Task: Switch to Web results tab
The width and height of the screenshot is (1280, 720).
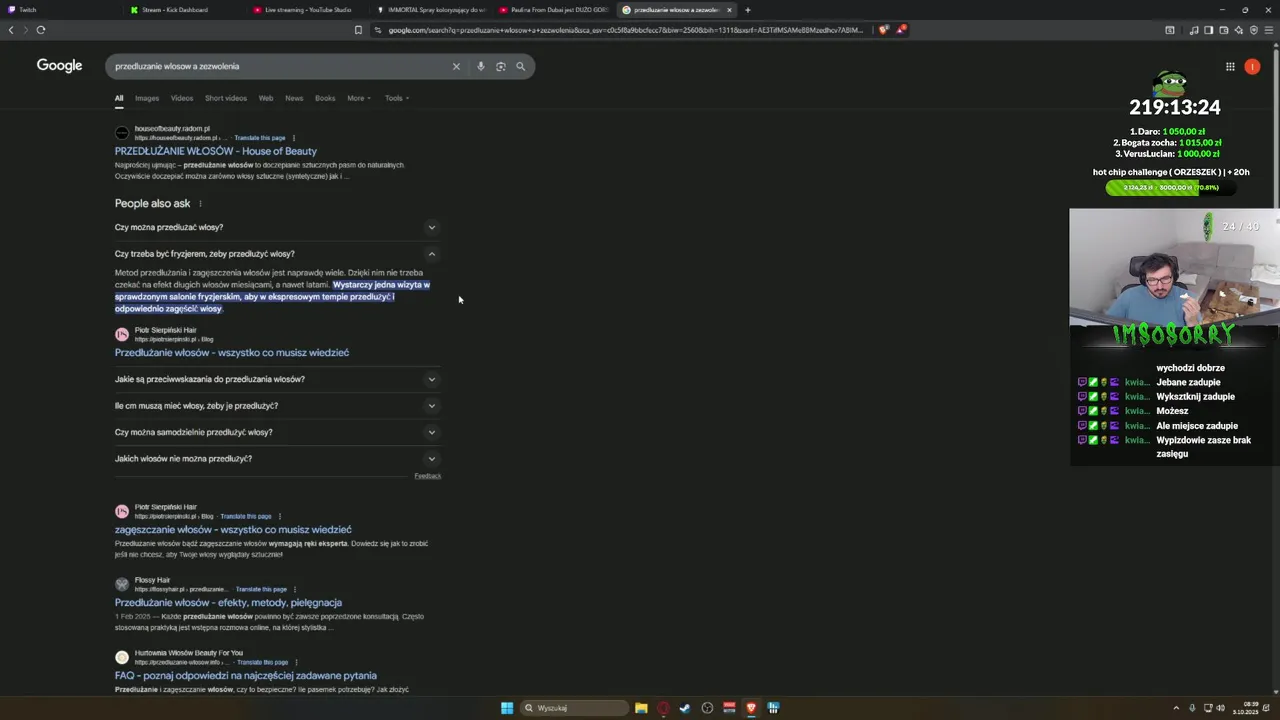Action: (x=266, y=98)
